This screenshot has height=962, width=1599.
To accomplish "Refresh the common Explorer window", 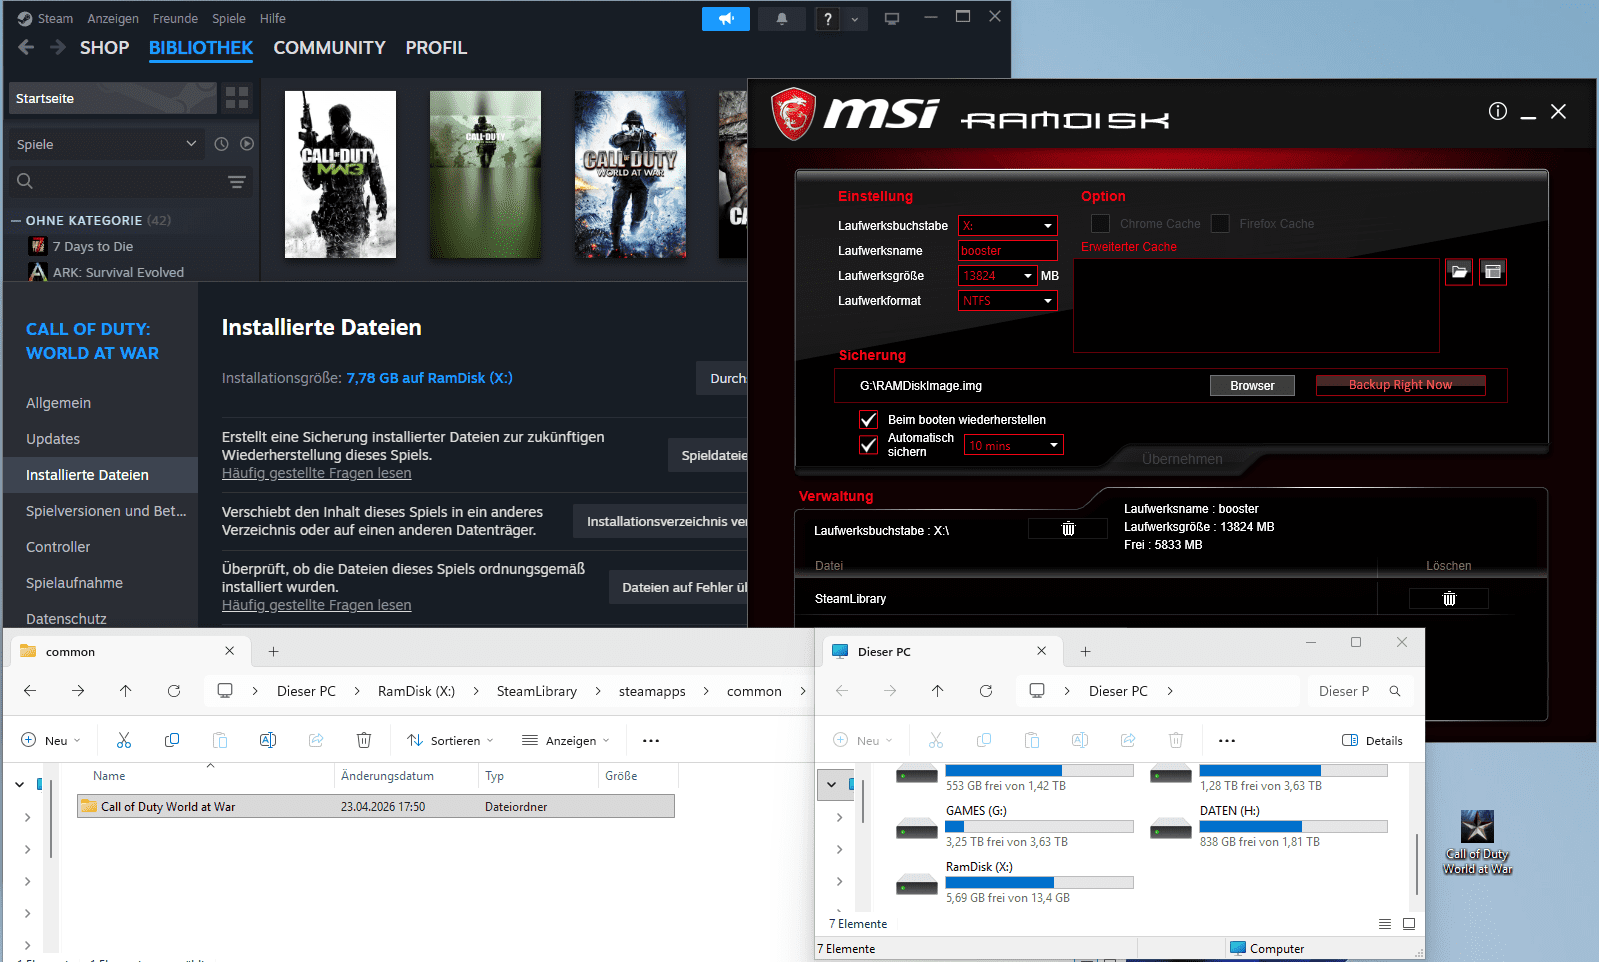I will [x=174, y=691].
